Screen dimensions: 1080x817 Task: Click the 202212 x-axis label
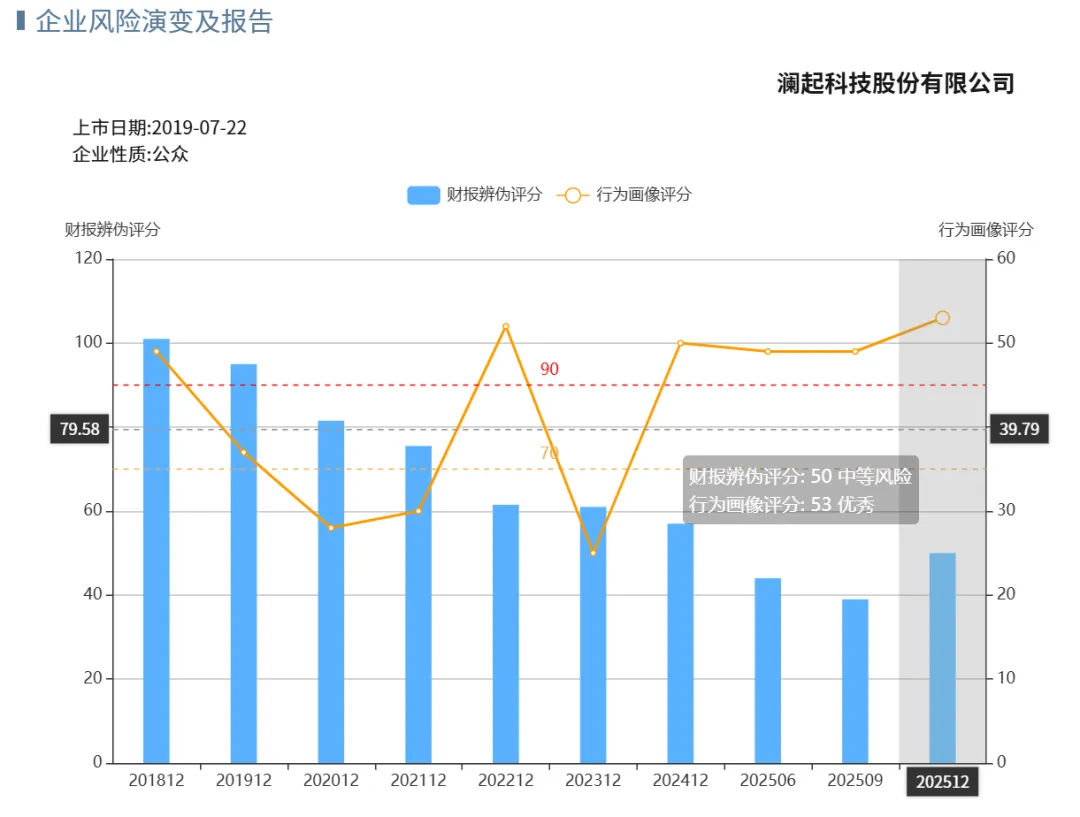tap(506, 780)
